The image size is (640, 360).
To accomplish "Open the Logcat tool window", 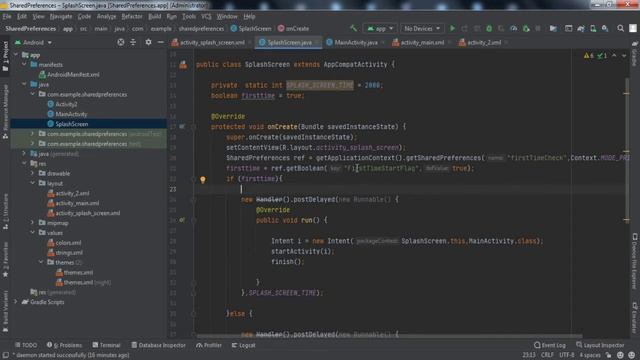I will tap(243, 345).
